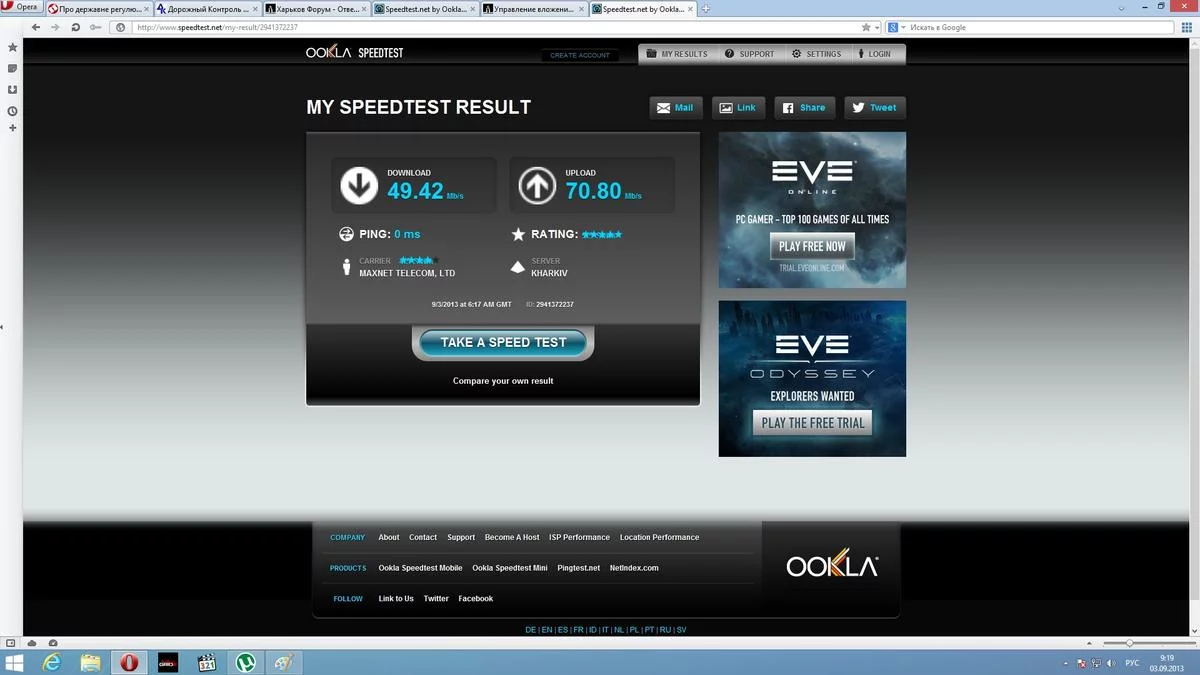
Task: Toggle the panel button in status bar
Action: 10,643
